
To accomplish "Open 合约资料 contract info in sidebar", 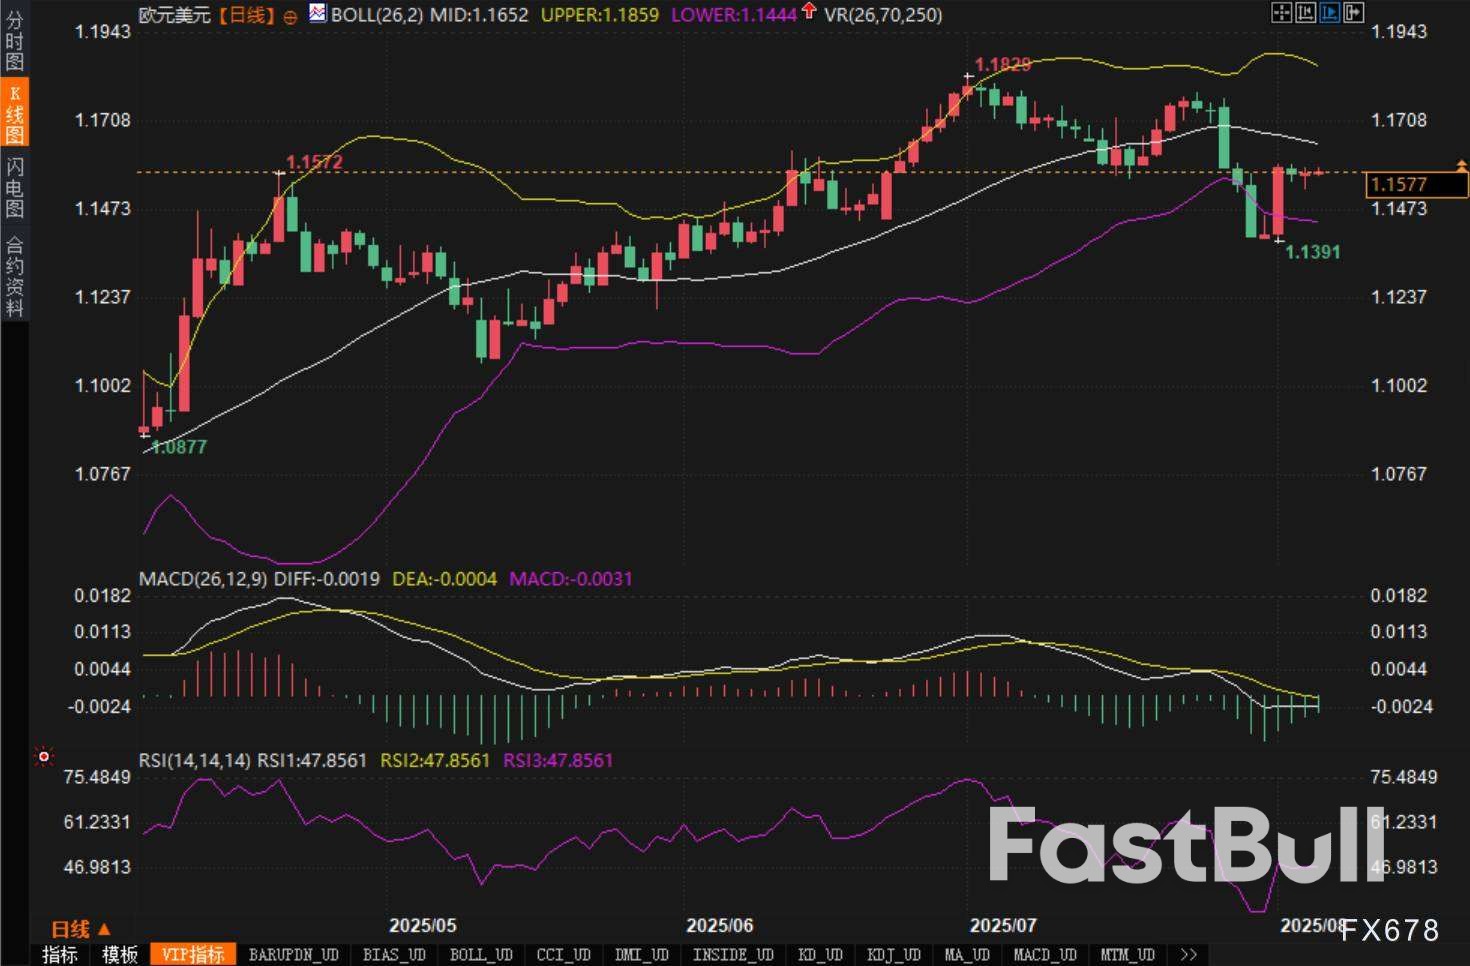I will click(14, 275).
